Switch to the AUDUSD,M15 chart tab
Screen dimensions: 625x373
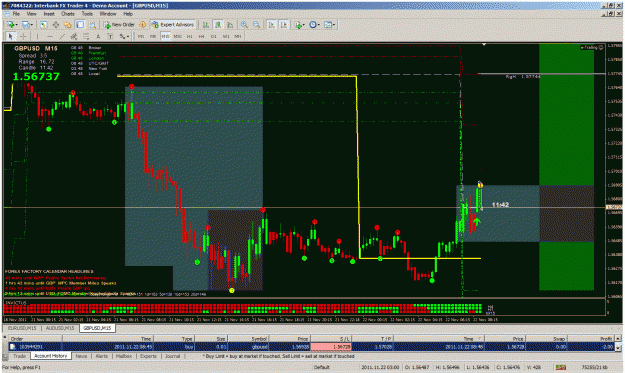(59, 328)
